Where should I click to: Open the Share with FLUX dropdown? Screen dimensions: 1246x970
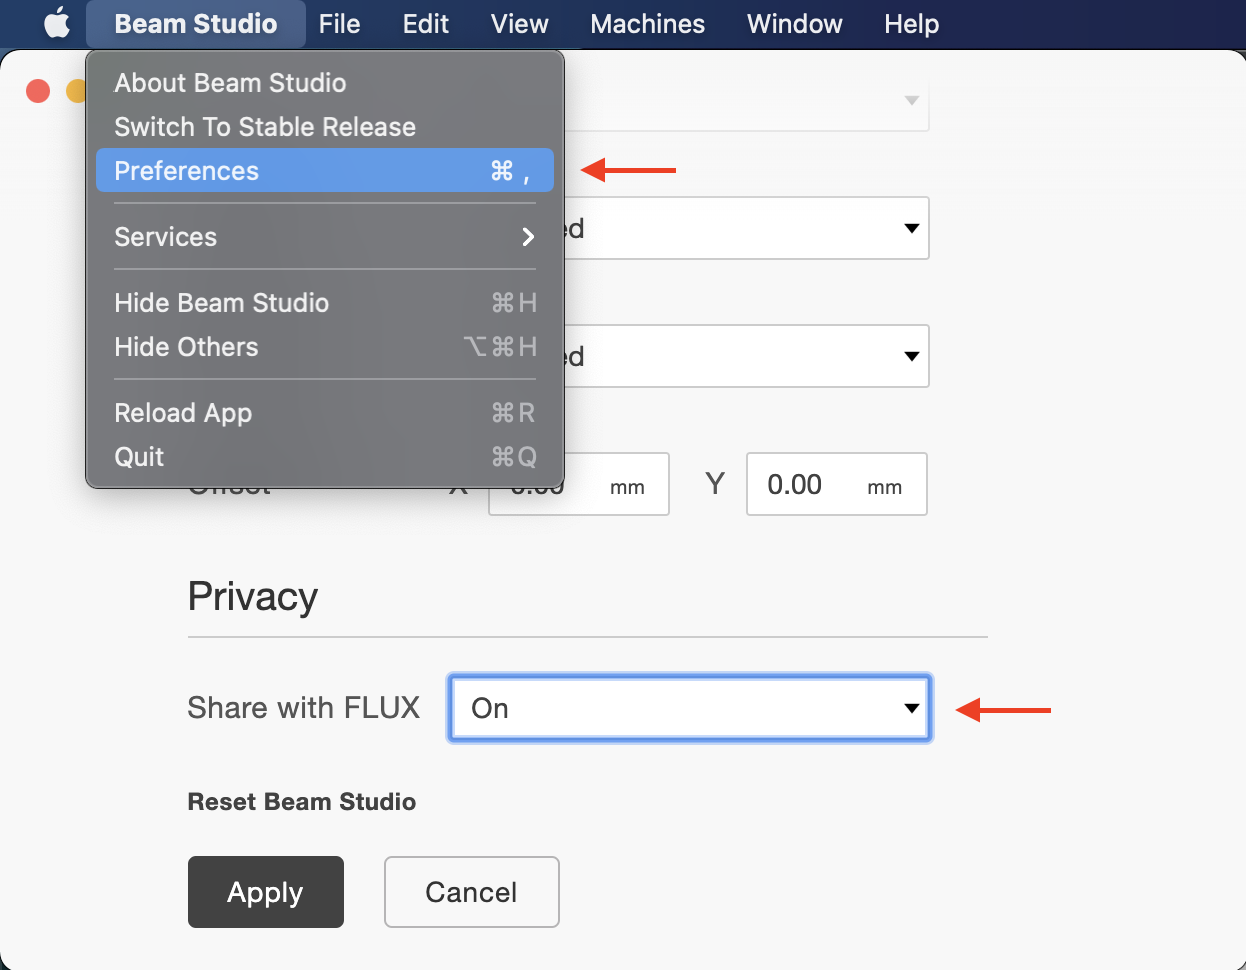coord(690,708)
